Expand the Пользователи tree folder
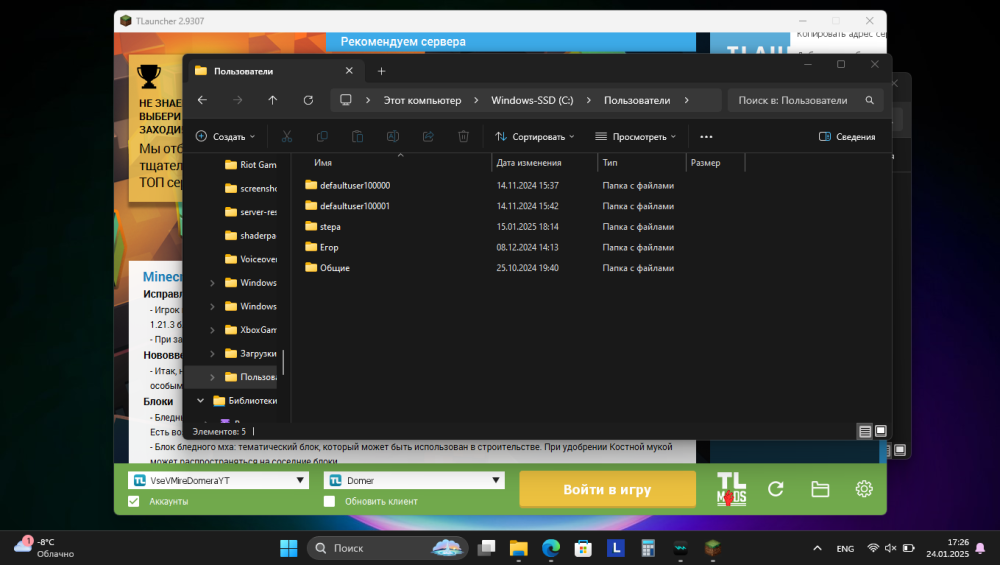Screen dimensions: 1000x565 (212, 377)
